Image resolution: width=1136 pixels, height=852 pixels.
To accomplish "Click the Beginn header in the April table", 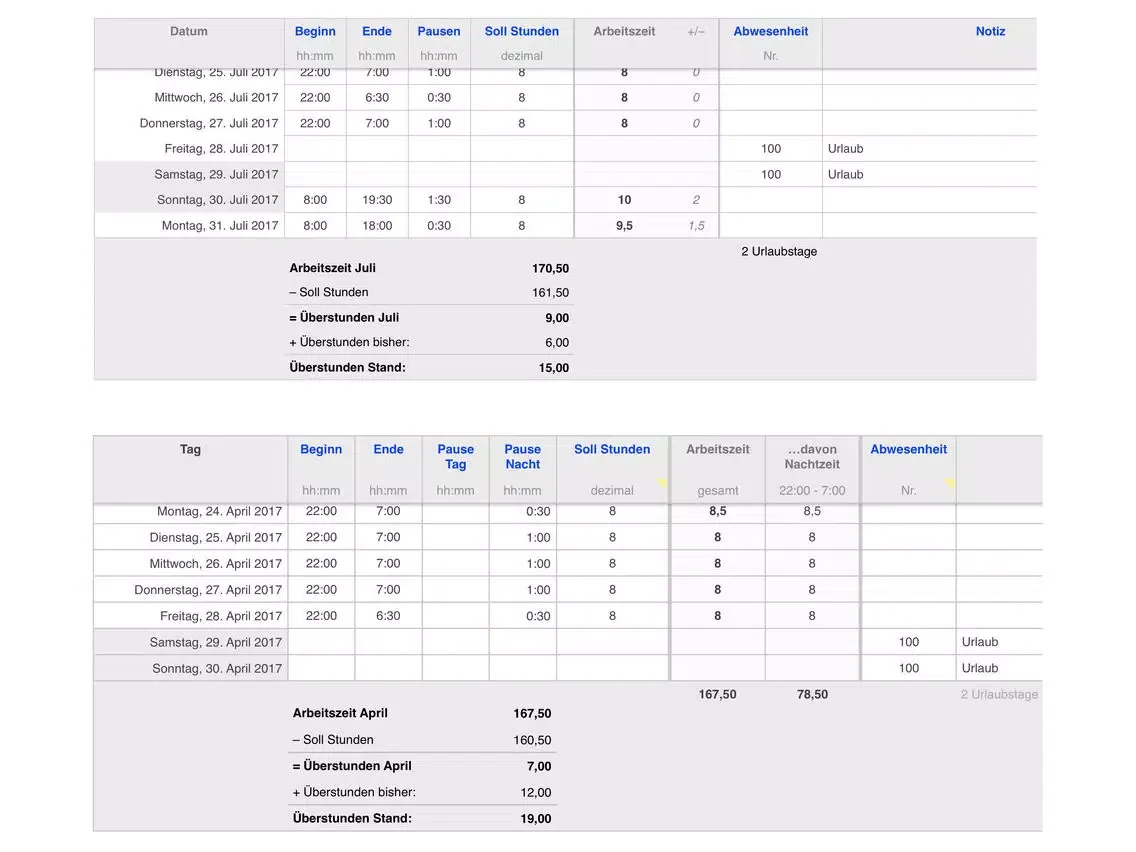I will (x=321, y=449).
